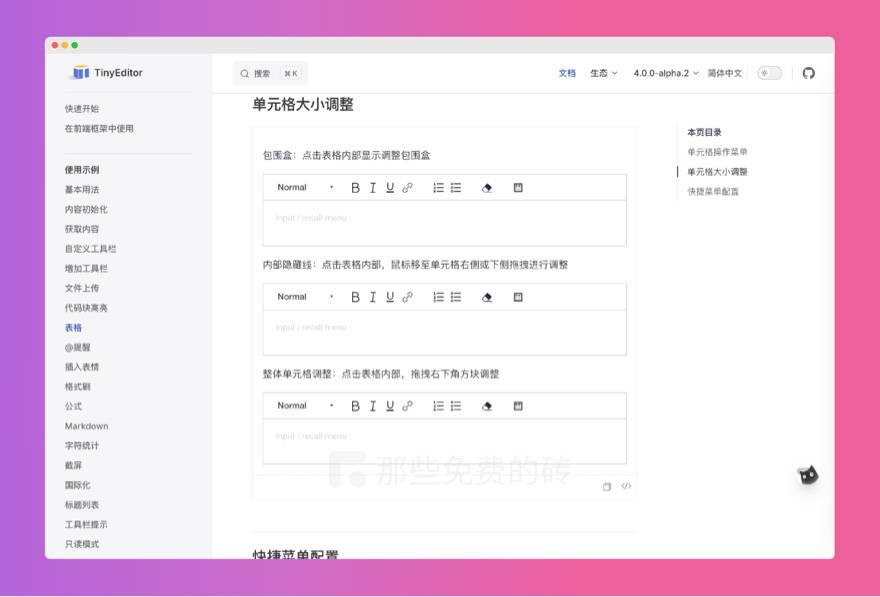Viewport: 880px width, 597px height.
Task: Open the project's GitHub page
Action: 809,72
